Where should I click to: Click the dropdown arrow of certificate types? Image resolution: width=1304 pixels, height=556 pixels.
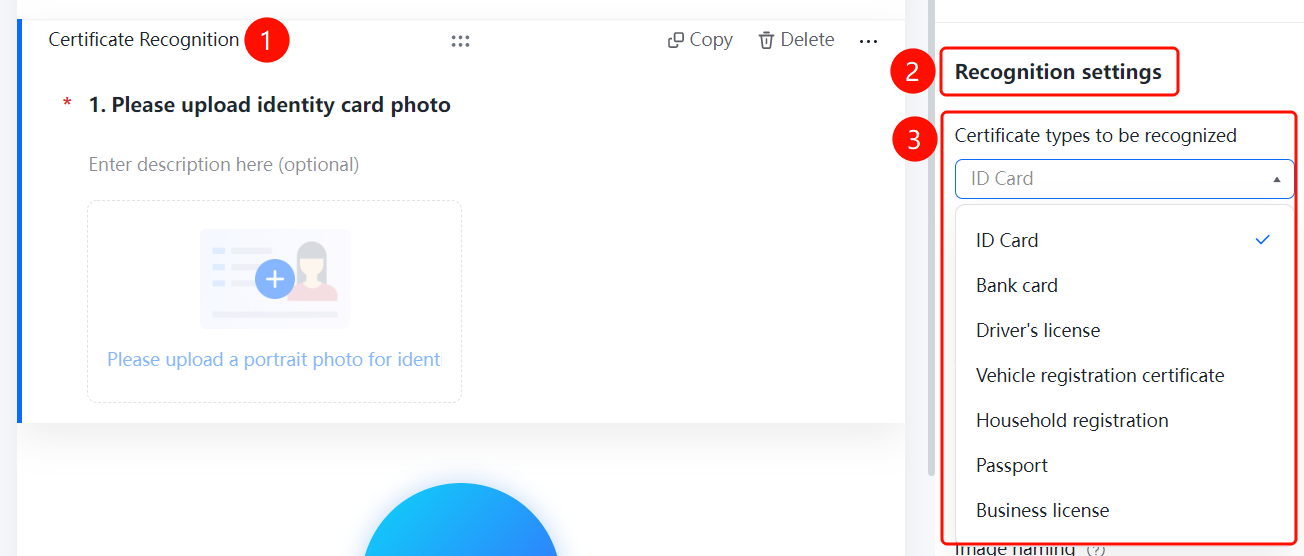tap(1277, 180)
